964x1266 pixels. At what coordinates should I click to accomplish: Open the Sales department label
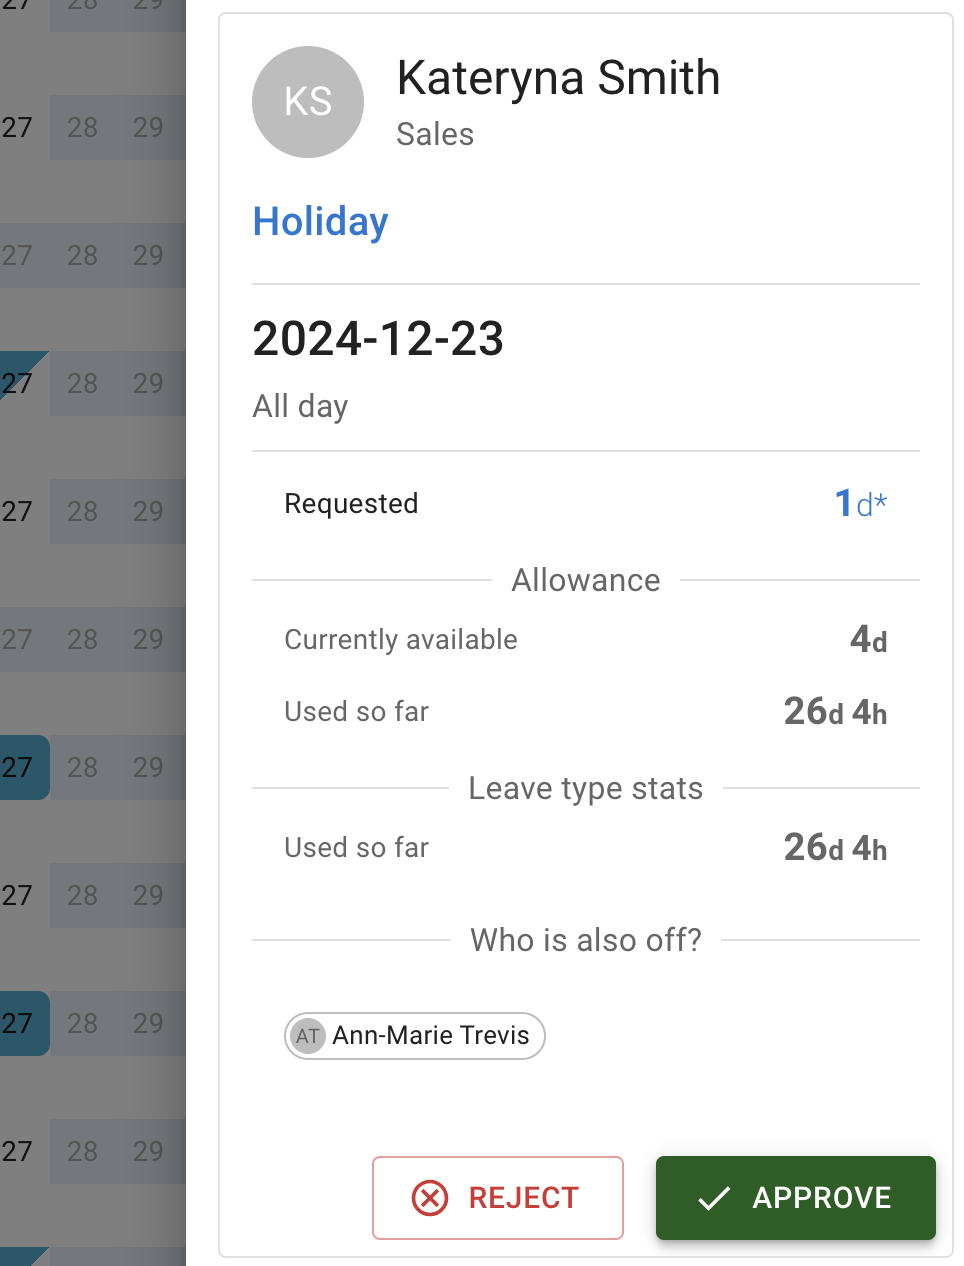coord(435,134)
